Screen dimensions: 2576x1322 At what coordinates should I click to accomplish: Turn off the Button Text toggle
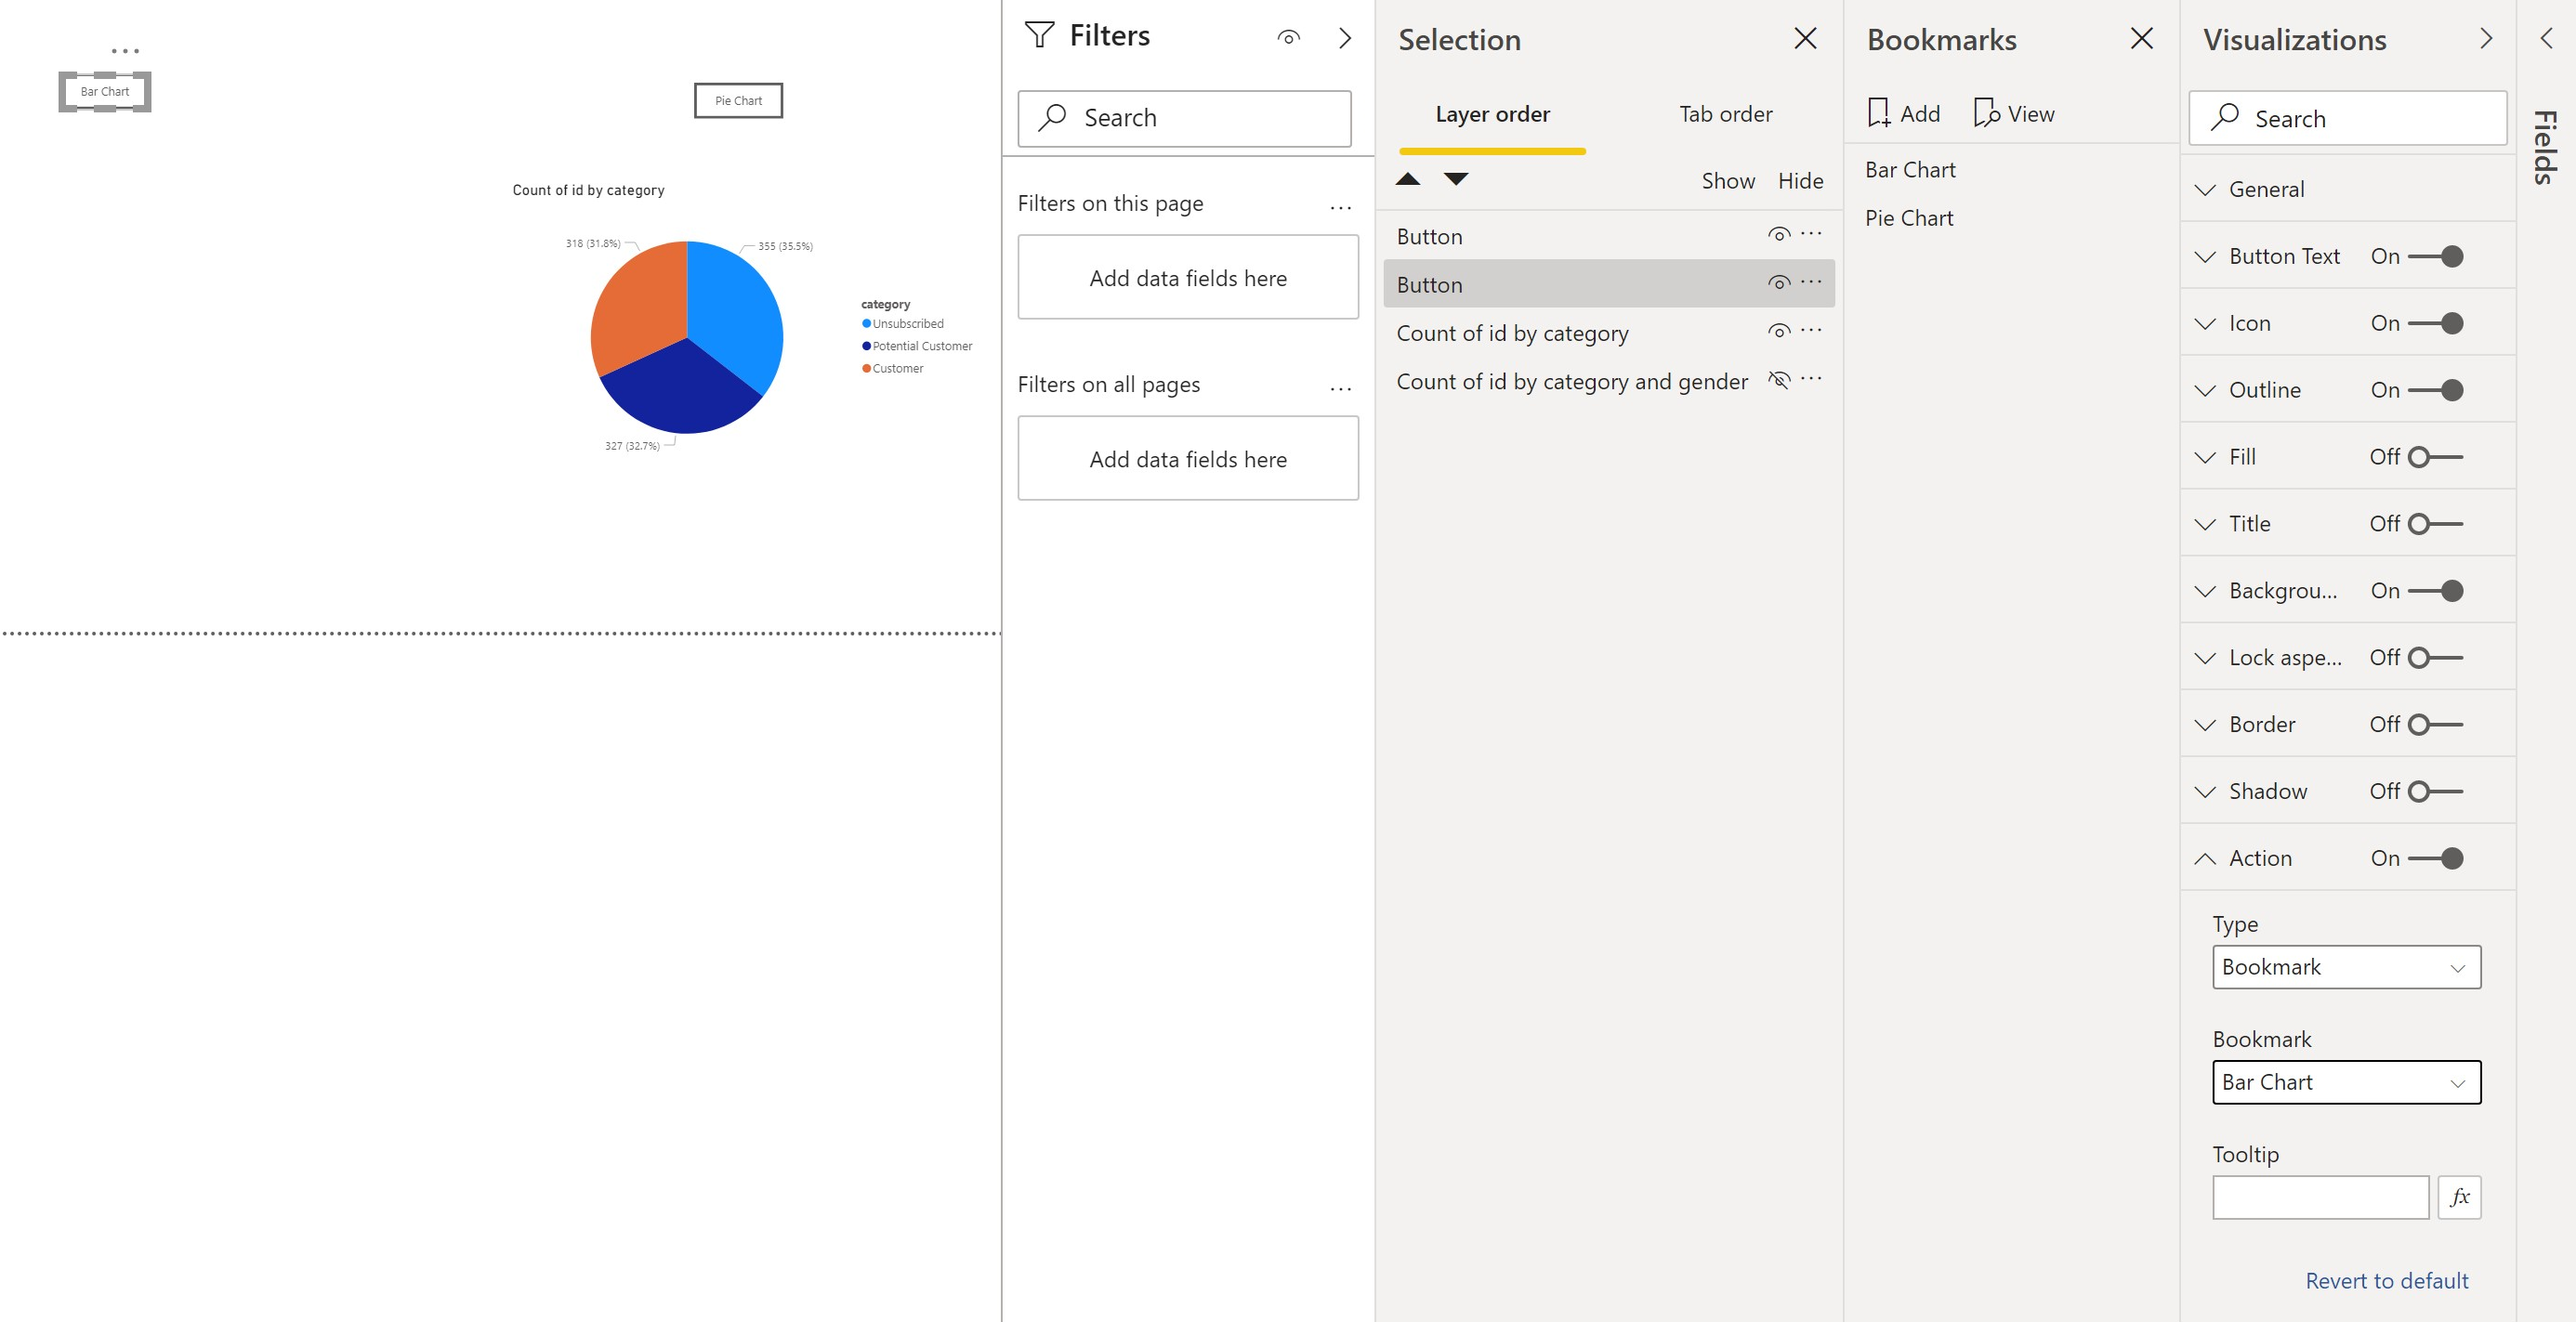pyautogui.click(x=2435, y=256)
